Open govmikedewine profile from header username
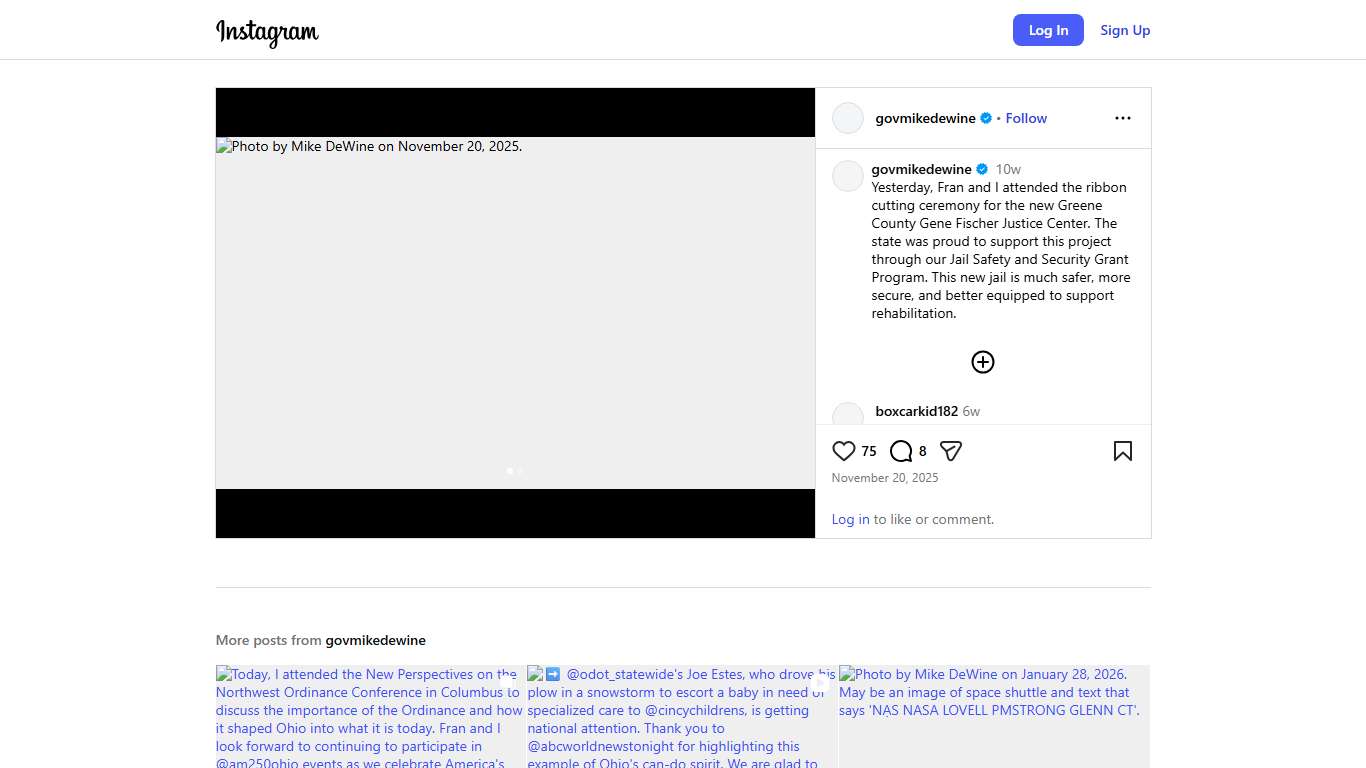Viewport: 1366px width, 768px height. [x=925, y=118]
